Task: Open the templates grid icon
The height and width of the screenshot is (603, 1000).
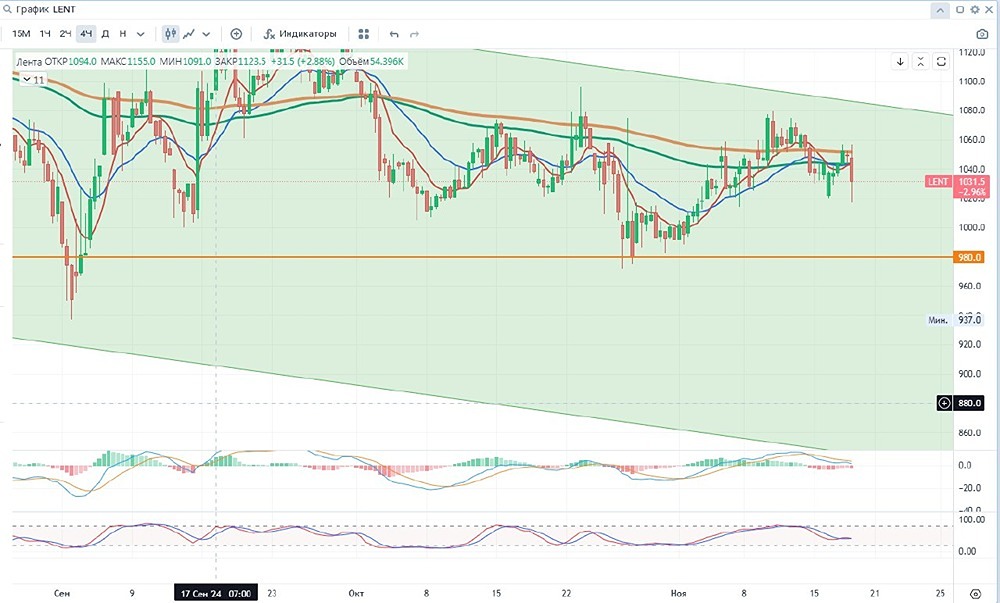Action: 364,34
